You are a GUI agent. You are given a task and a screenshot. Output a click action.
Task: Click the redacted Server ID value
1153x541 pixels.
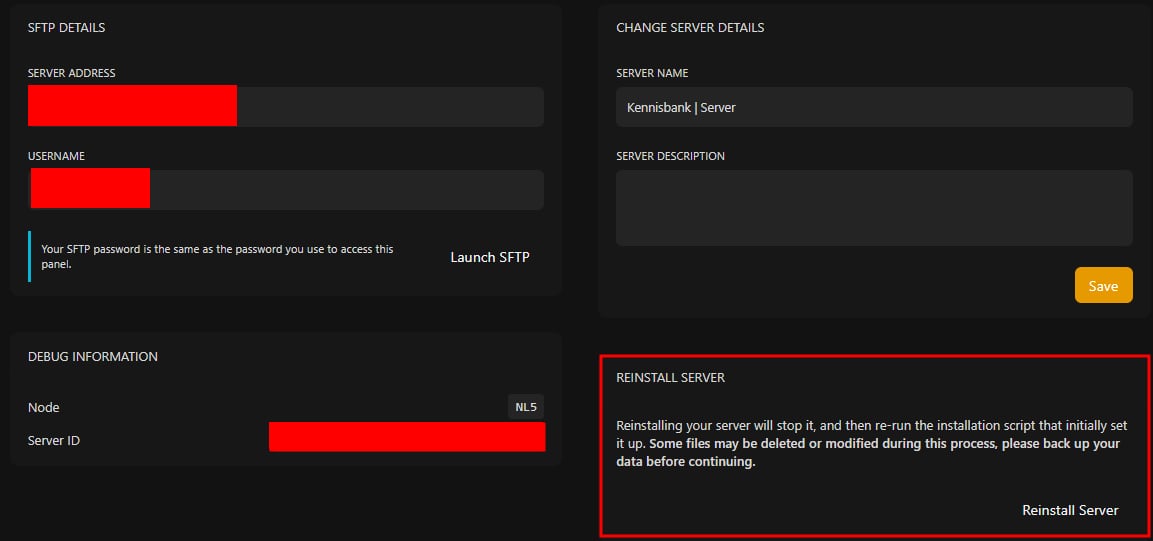(x=407, y=437)
